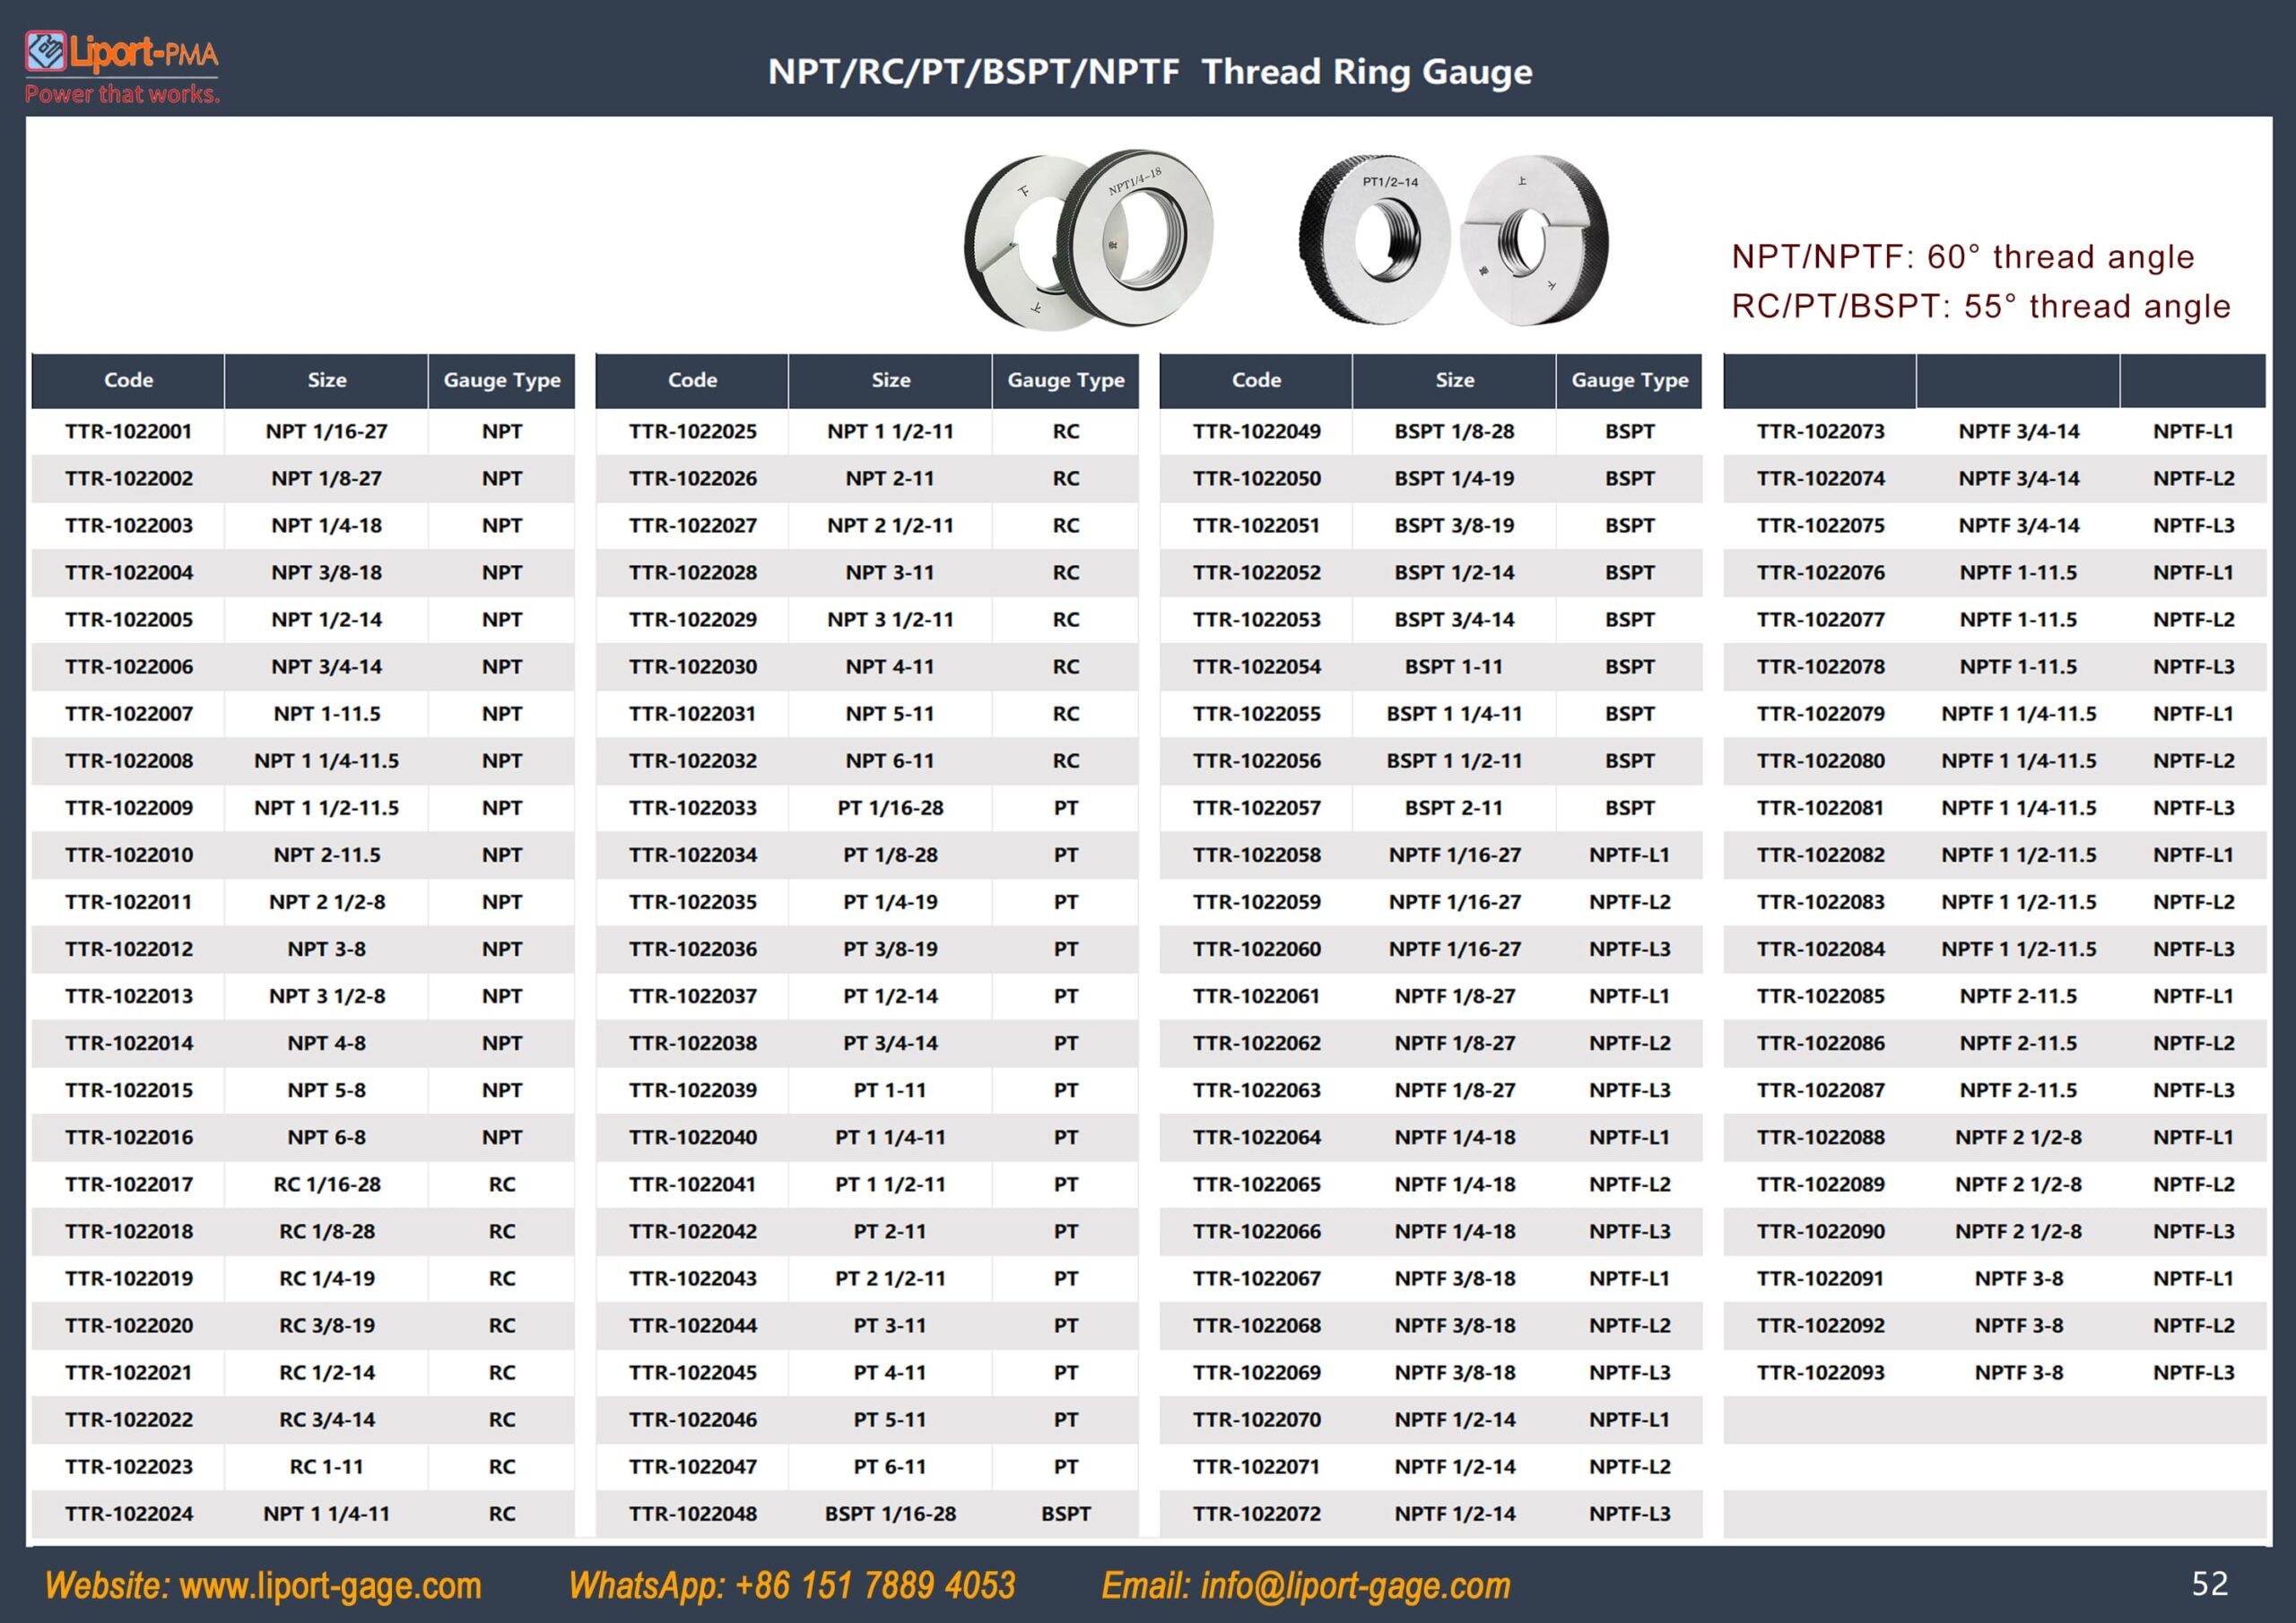Click code TTR-1022014
The width and height of the screenshot is (2296, 1623).
(129, 1043)
